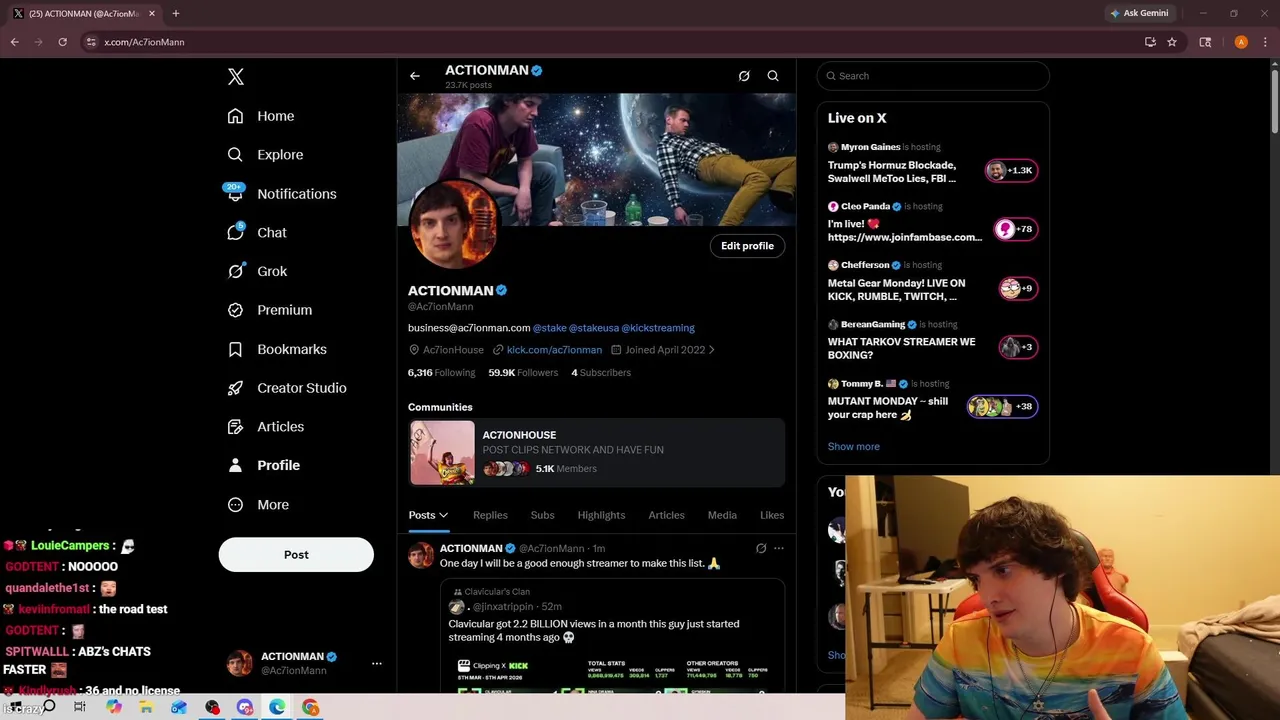Image resolution: width=1280 pixels, height=720 pixels.
Task: Switch to the Highlights tab
Action: coord(601,515)
